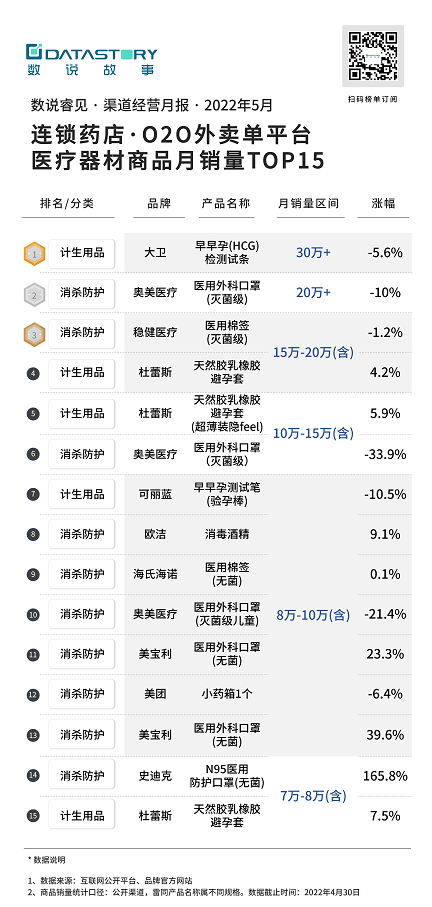Click the gold rank 1 hexagon badge
The image size is (432, 907).
pos(34,253)
